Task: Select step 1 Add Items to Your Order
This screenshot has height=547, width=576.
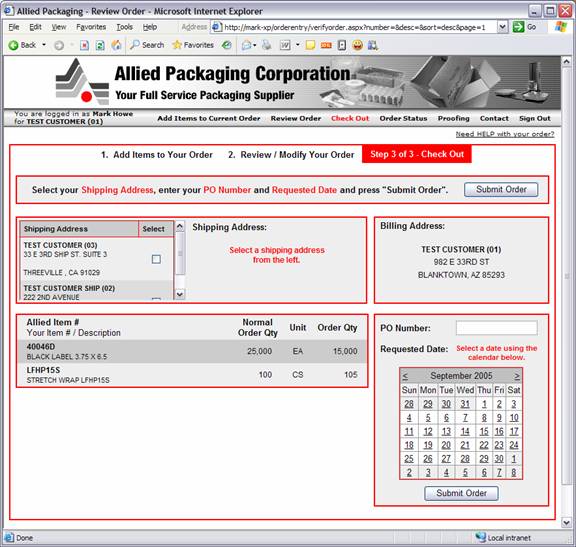Action: point(157,155)
